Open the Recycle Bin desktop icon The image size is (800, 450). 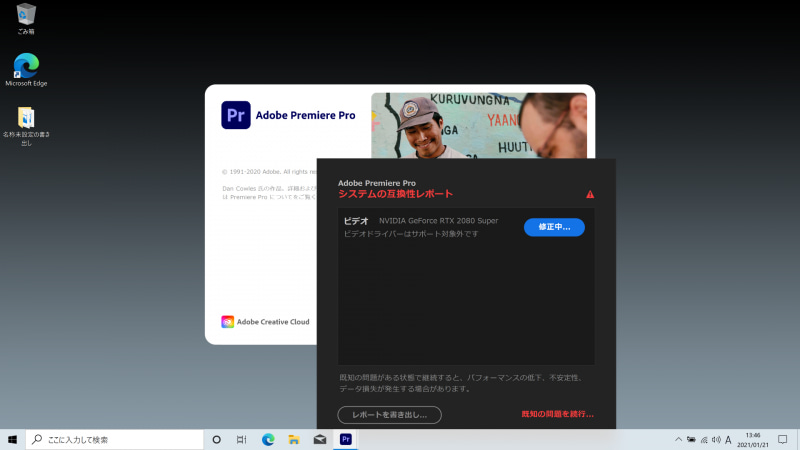pos(26,18)
